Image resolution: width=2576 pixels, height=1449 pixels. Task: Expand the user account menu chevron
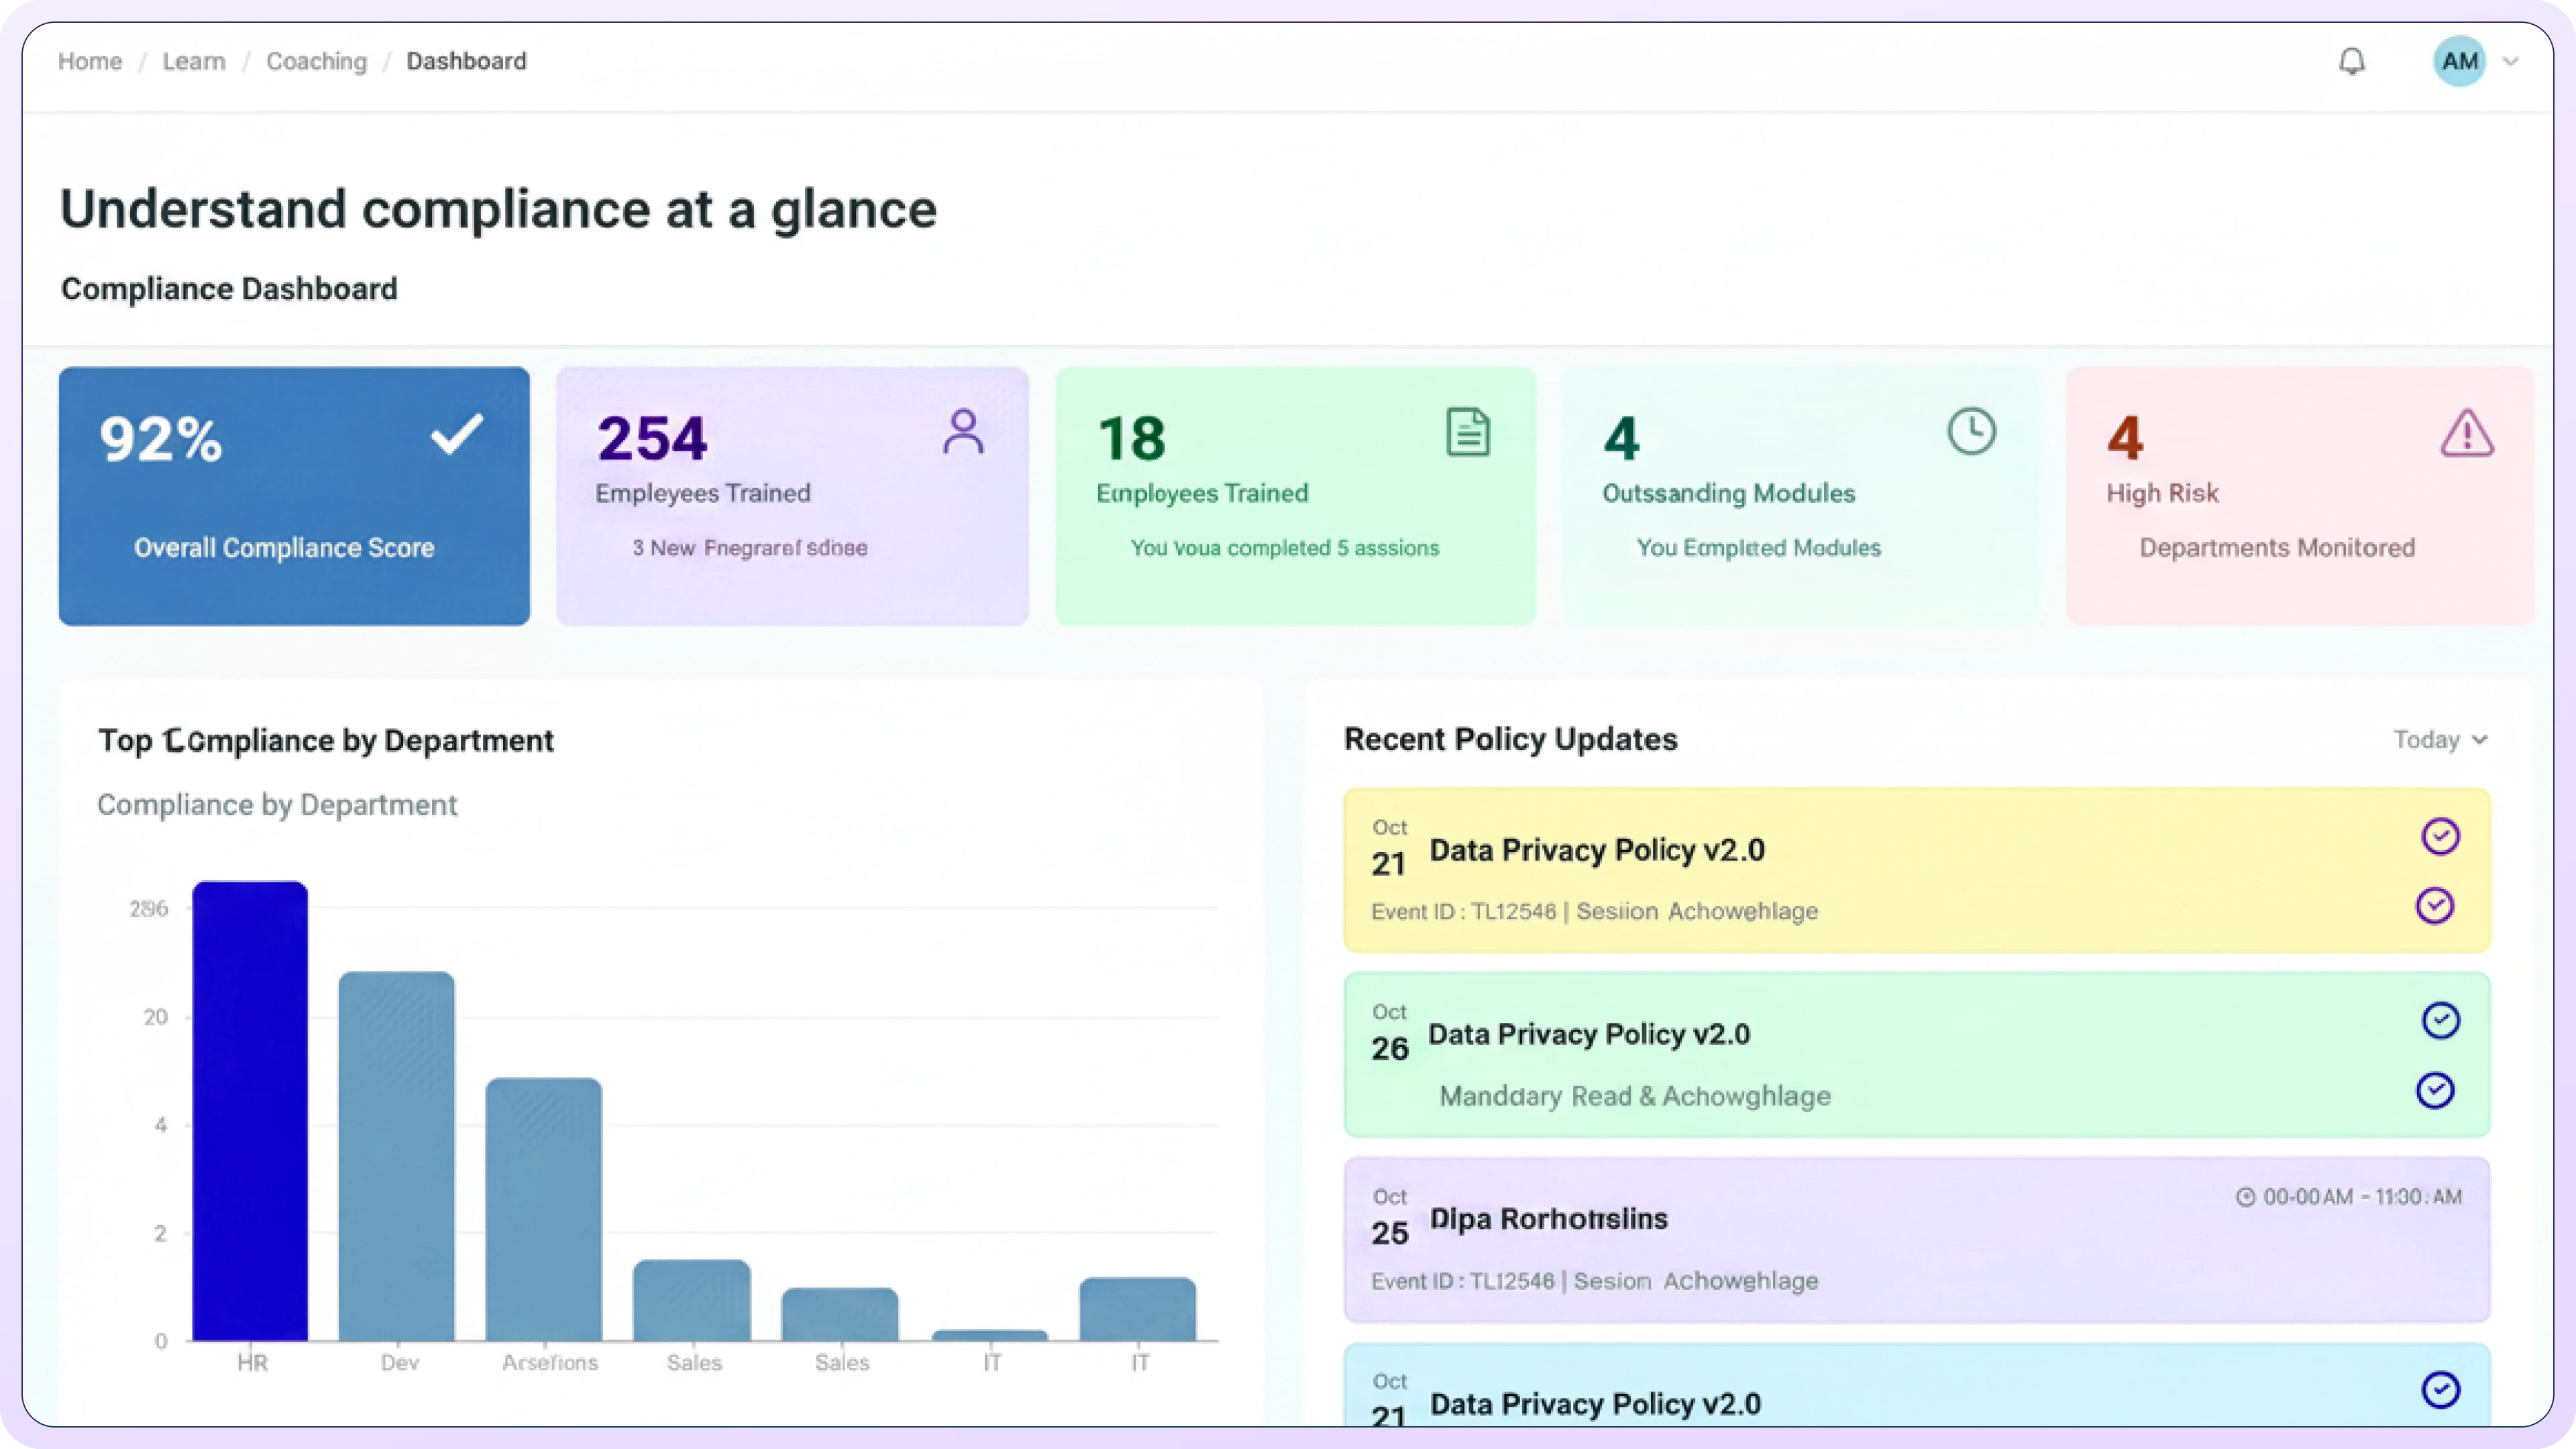pyautogui.click(x=2510, y=62)
